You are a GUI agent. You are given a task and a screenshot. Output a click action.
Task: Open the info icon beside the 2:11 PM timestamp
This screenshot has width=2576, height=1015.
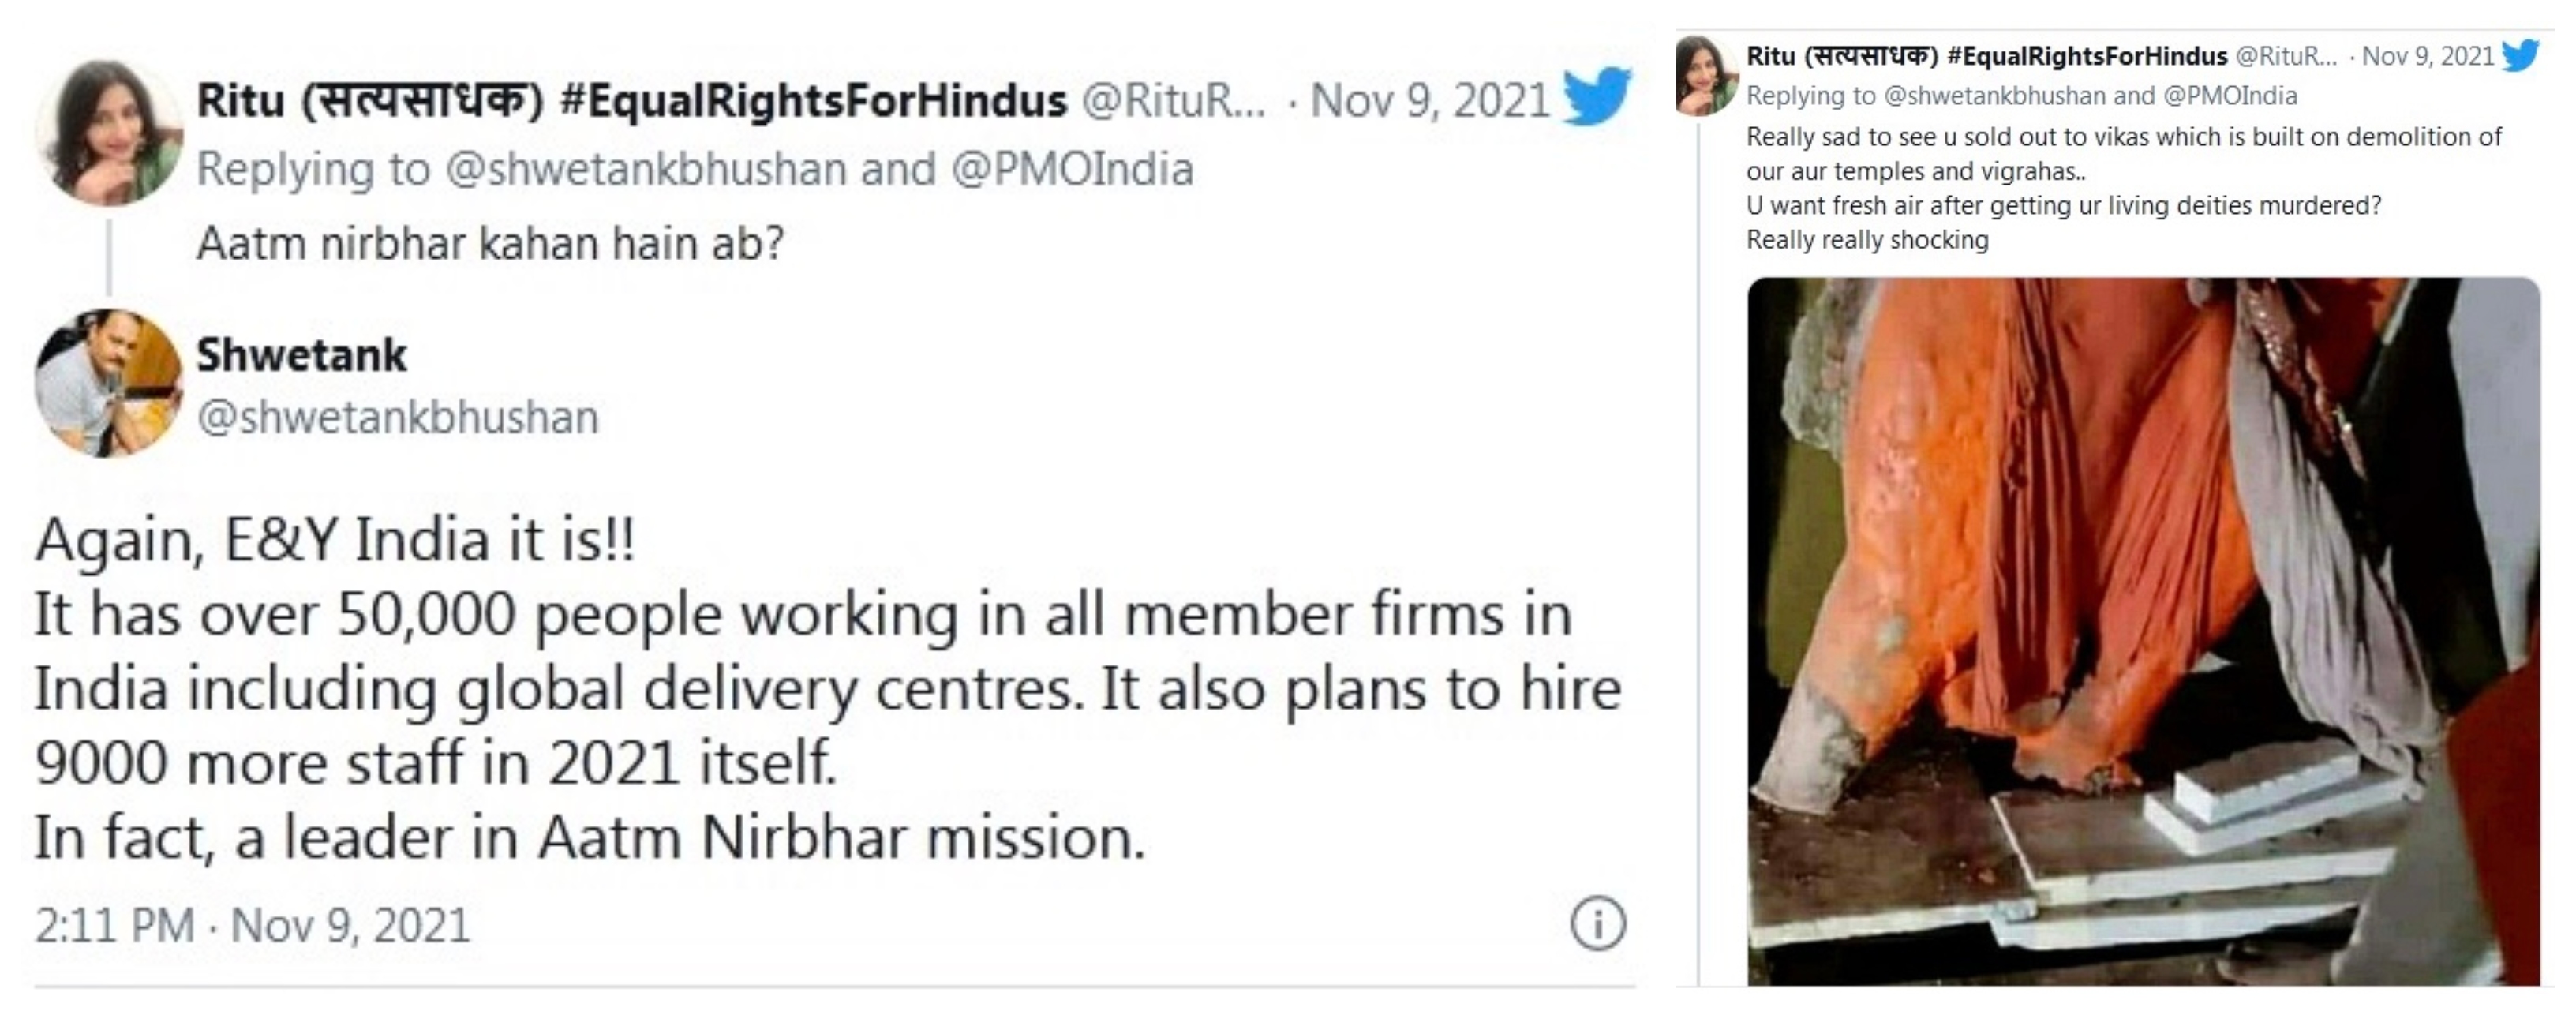point(1597,923)
